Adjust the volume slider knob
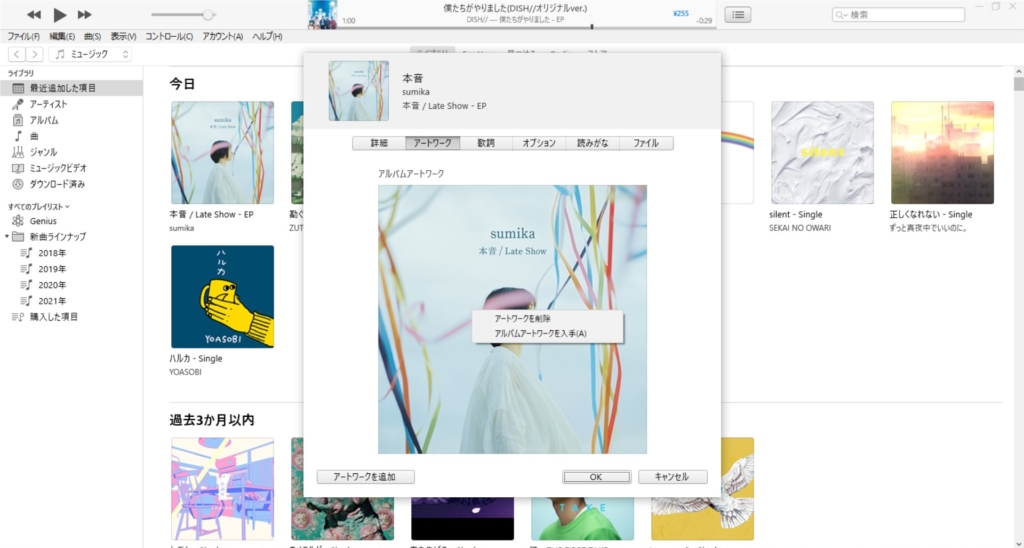Image resolution: width=1024 pixels, height=548 pixels. (x=208, y=14)
